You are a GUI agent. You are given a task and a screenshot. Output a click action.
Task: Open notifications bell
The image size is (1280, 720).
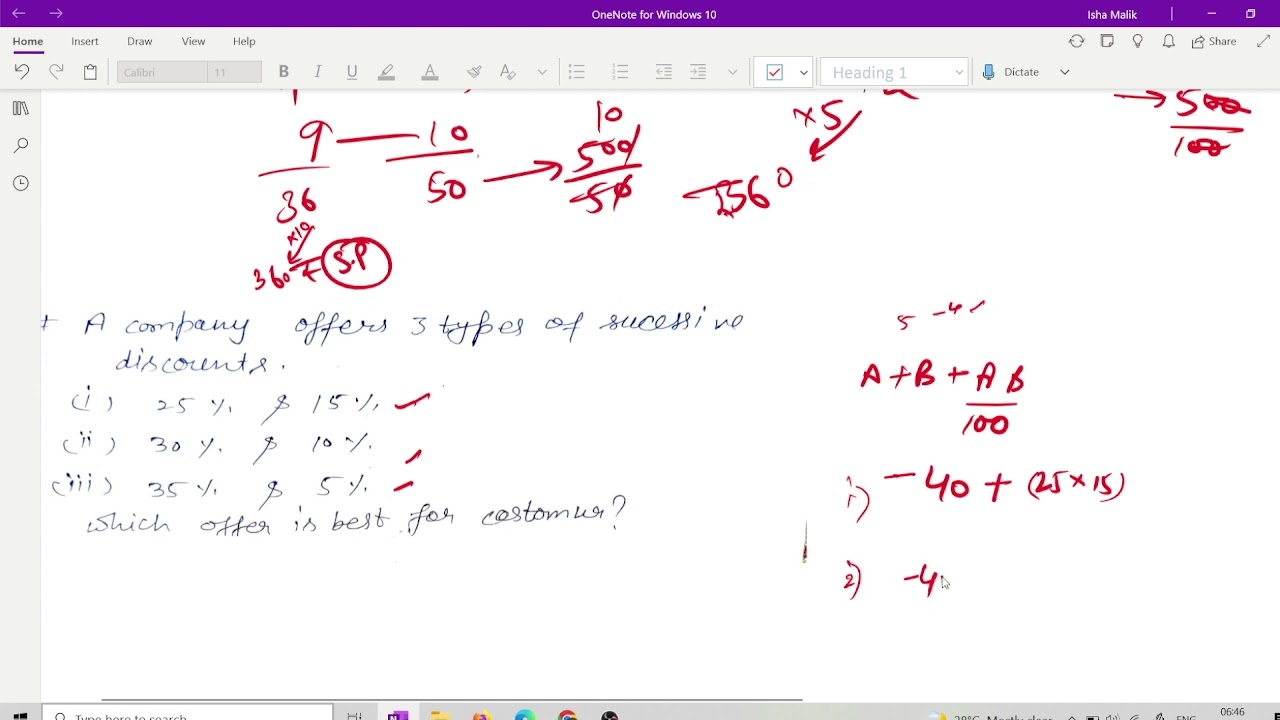pyautogui.click(x=1168, y=41)
